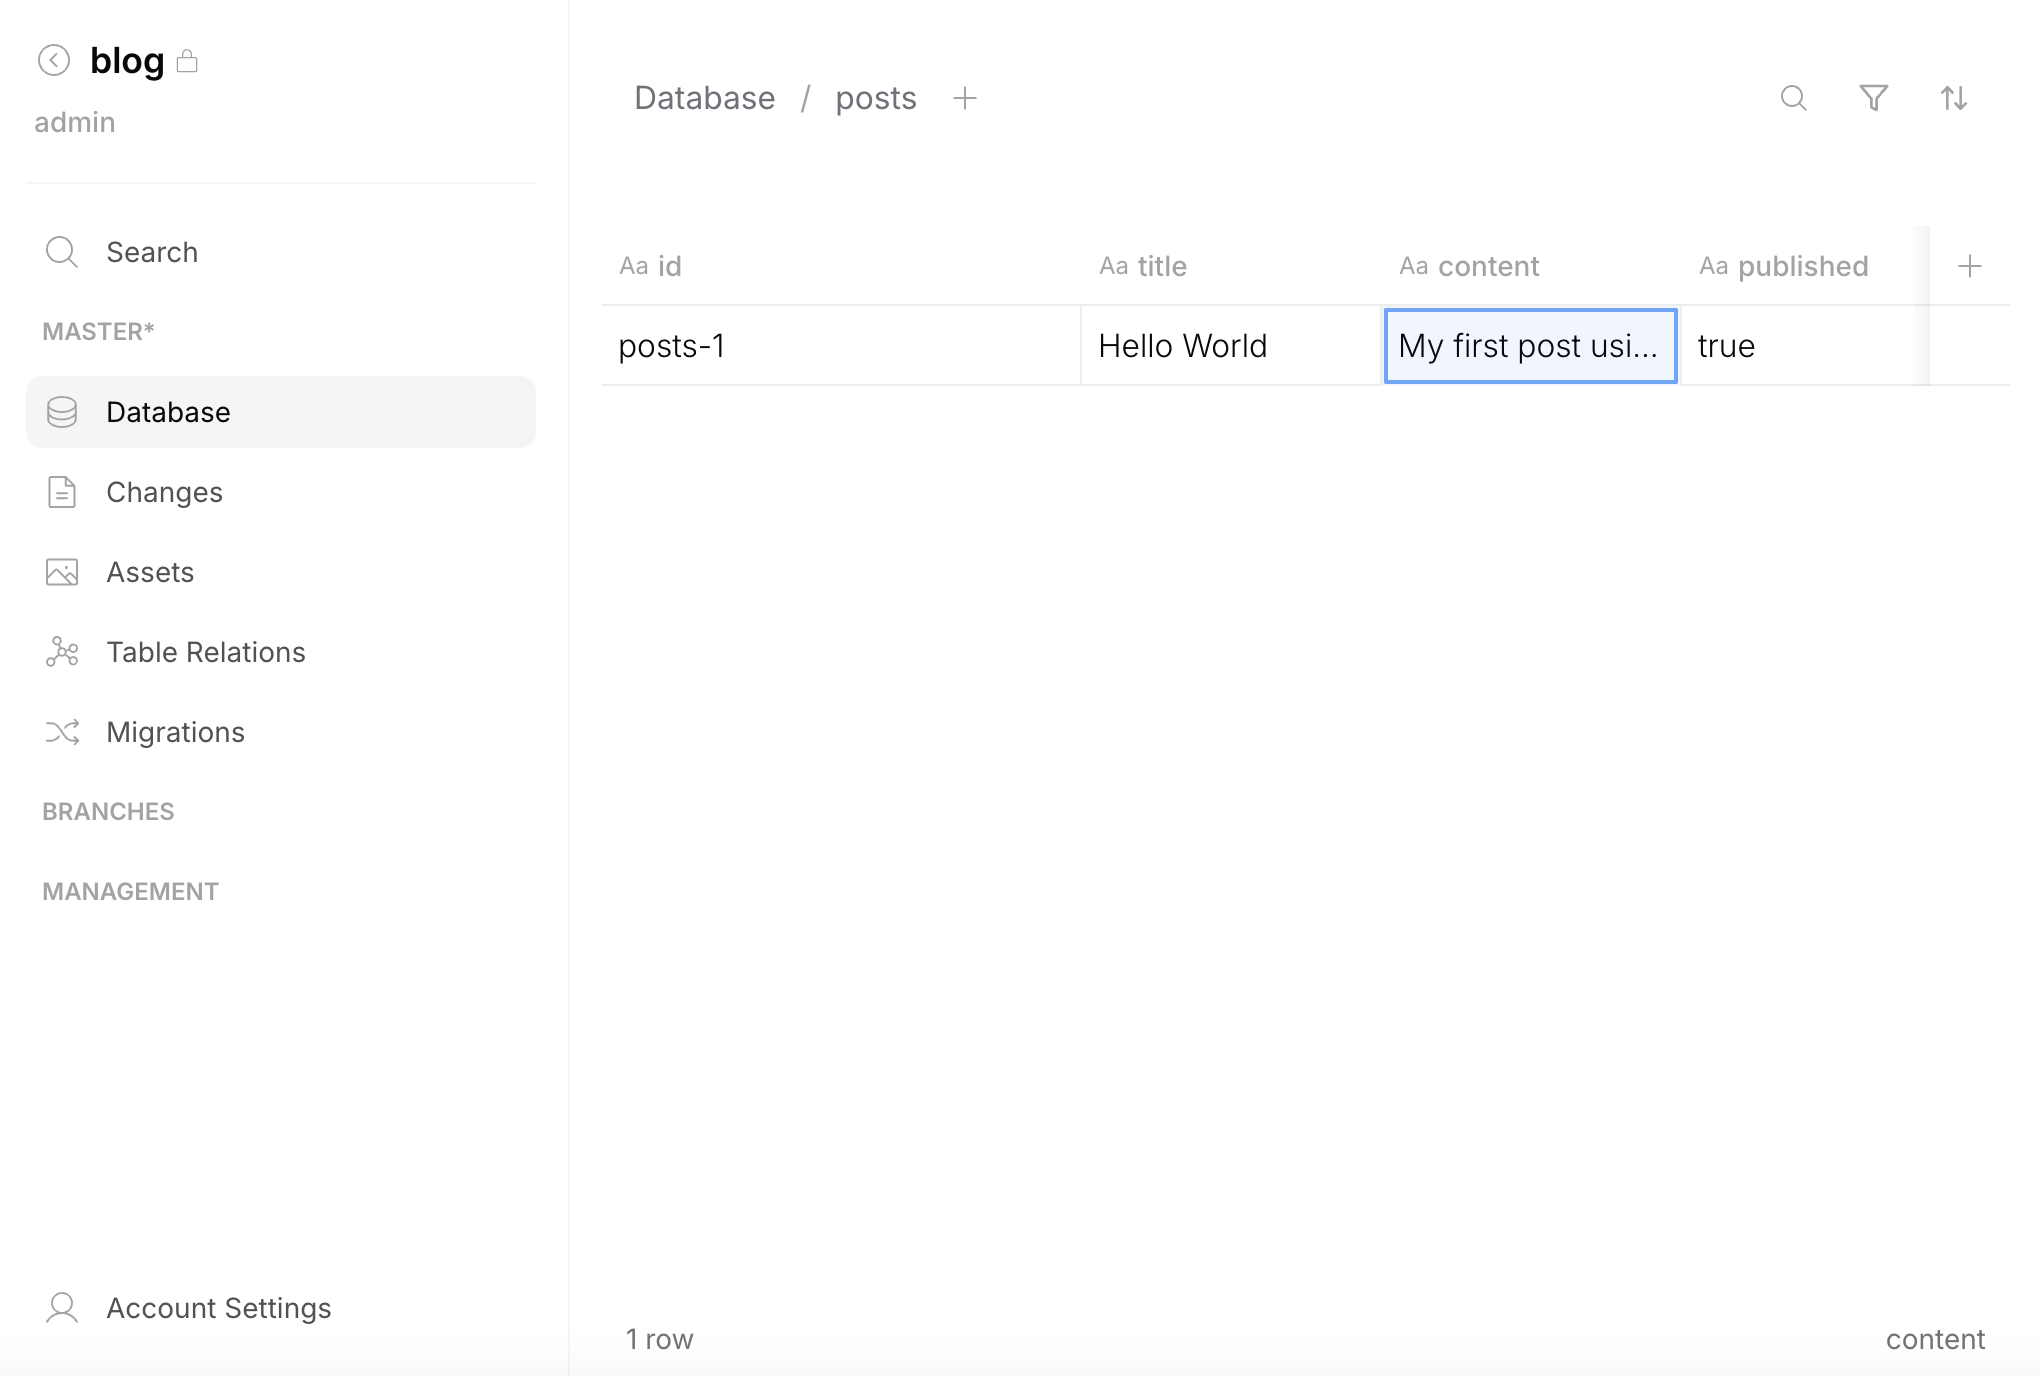Screen dimensions: 2040x1376
Task: Expand the BRANCHES section
Action: click(107, 811)
